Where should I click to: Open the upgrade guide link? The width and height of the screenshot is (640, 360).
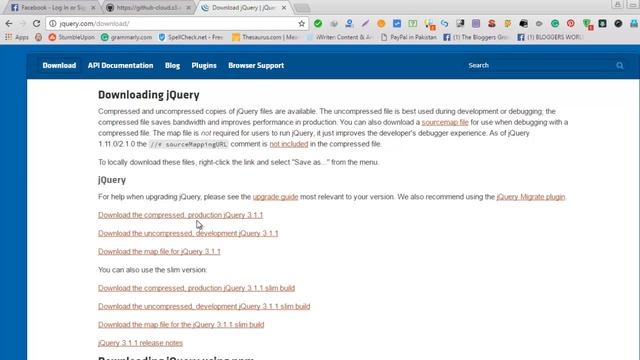[x=276, y=197]
